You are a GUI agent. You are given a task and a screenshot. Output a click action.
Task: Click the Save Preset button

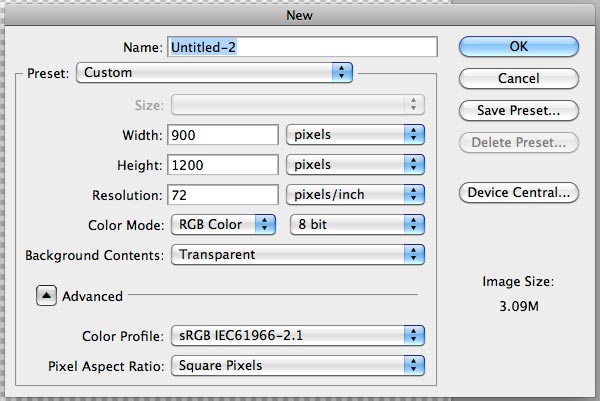(518, 111)
